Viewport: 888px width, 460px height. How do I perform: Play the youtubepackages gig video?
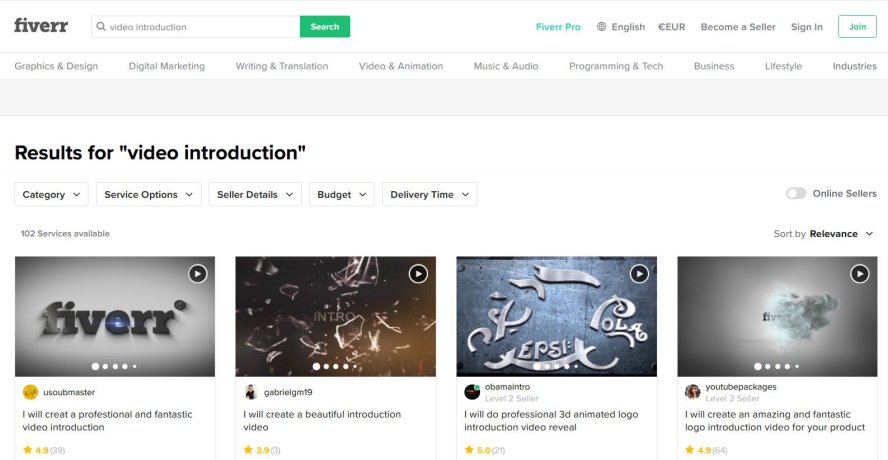[860, 274]
